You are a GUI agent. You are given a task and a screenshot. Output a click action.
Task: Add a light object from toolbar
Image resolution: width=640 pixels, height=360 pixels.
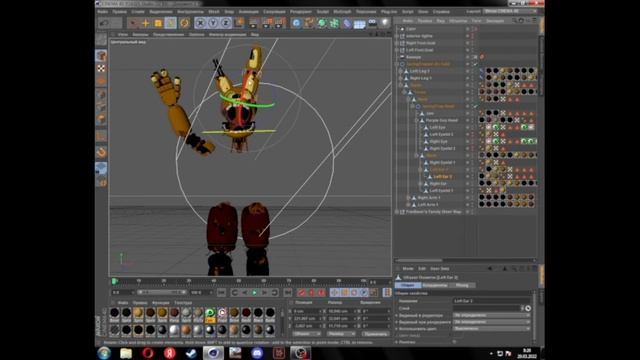pos(385,23)
